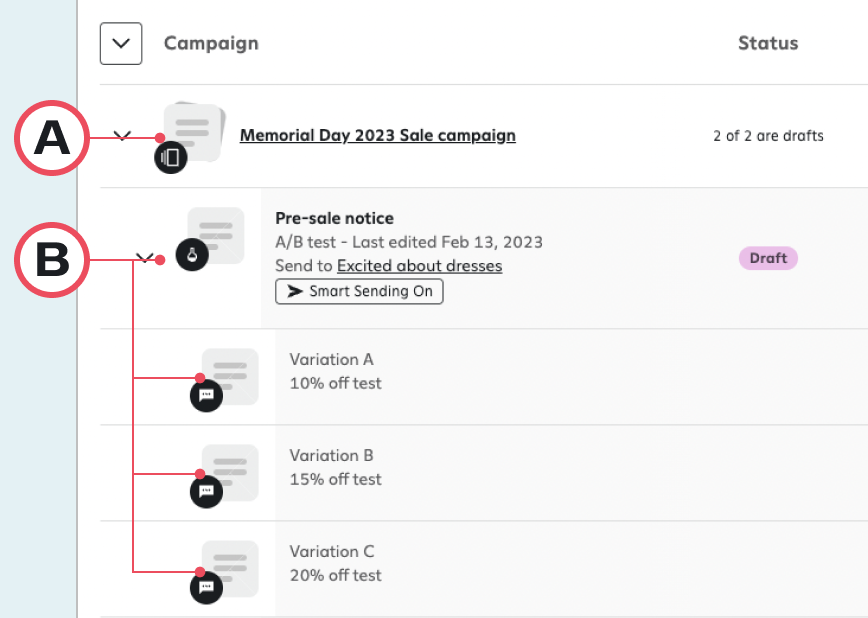Screen dimensions: 868x618
Task: Open the Memorial Day campaign thumbnail
Action: (x=195, y=128)
